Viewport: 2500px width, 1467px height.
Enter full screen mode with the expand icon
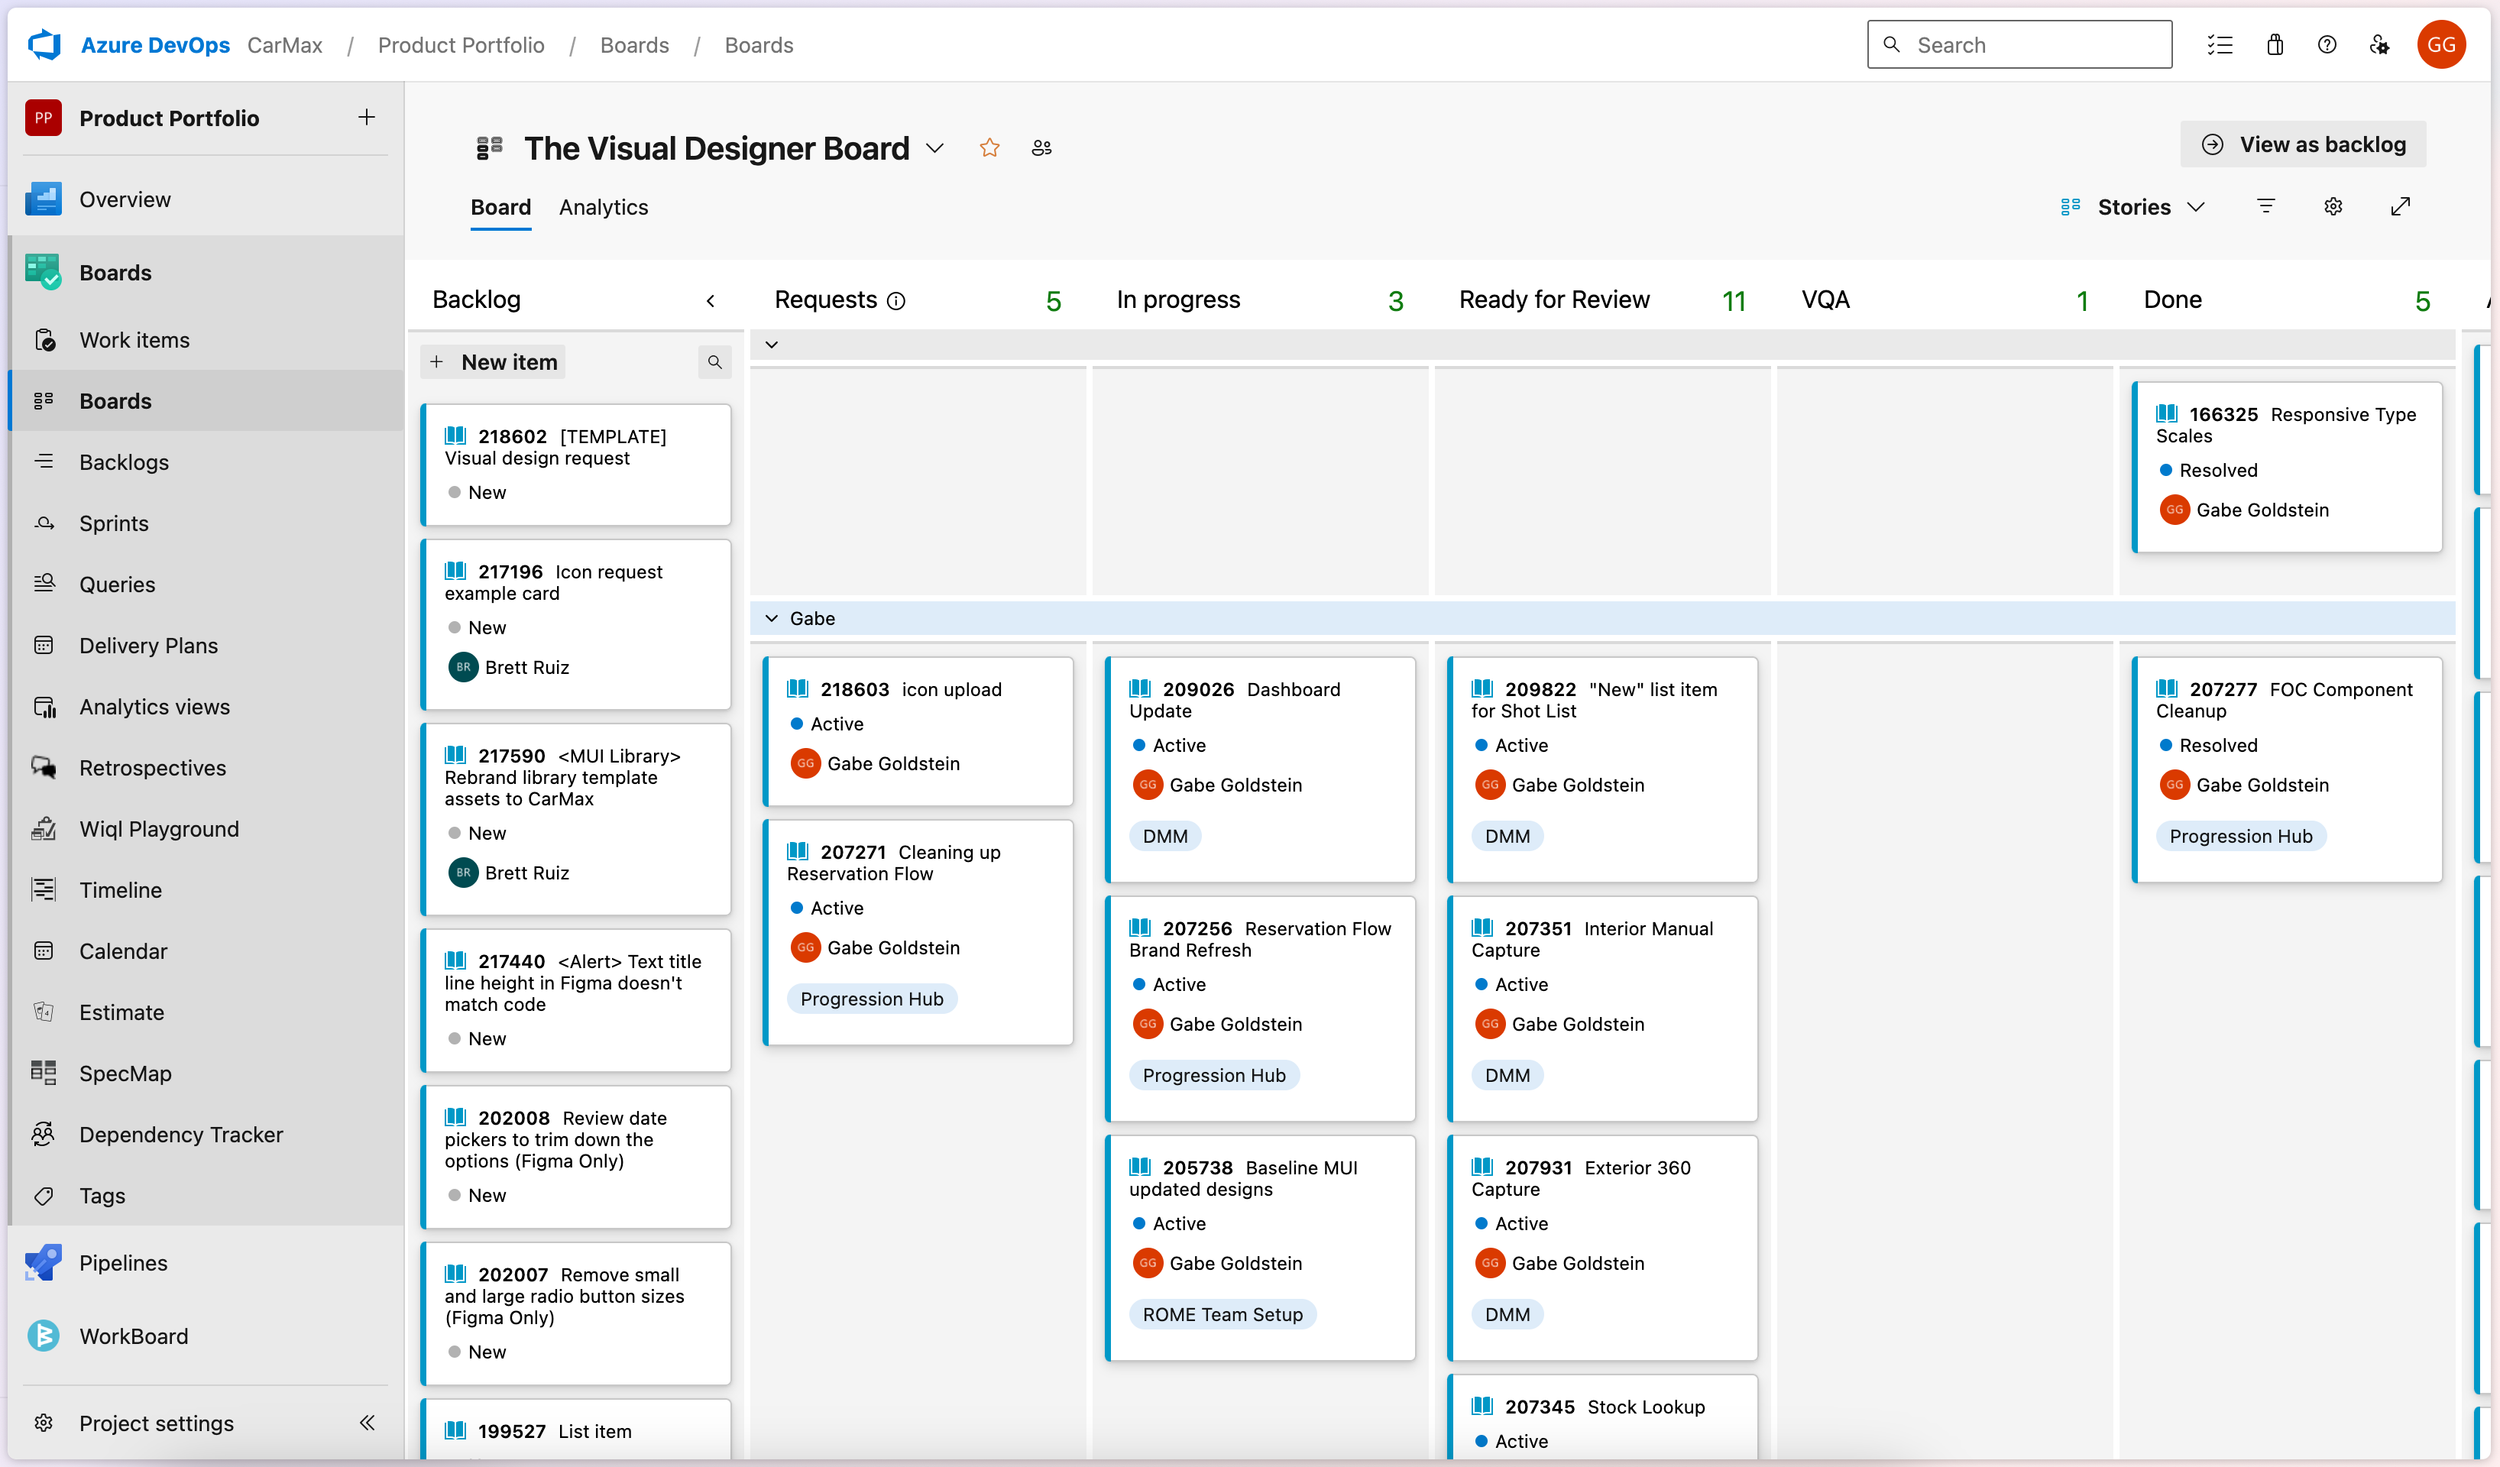click(x=2400, y=206)
